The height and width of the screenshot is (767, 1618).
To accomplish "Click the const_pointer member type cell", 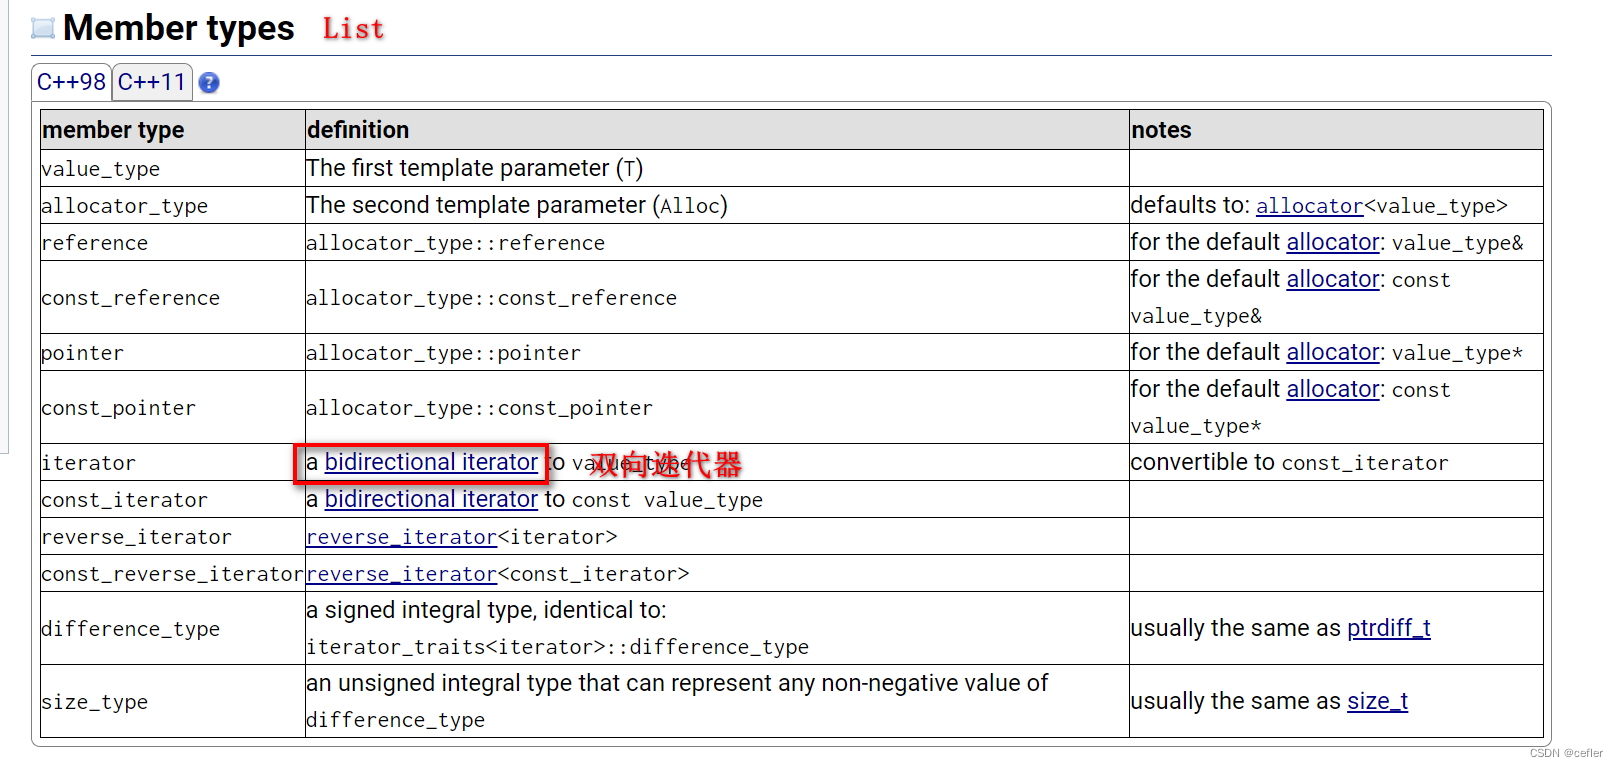I will 172,407.
